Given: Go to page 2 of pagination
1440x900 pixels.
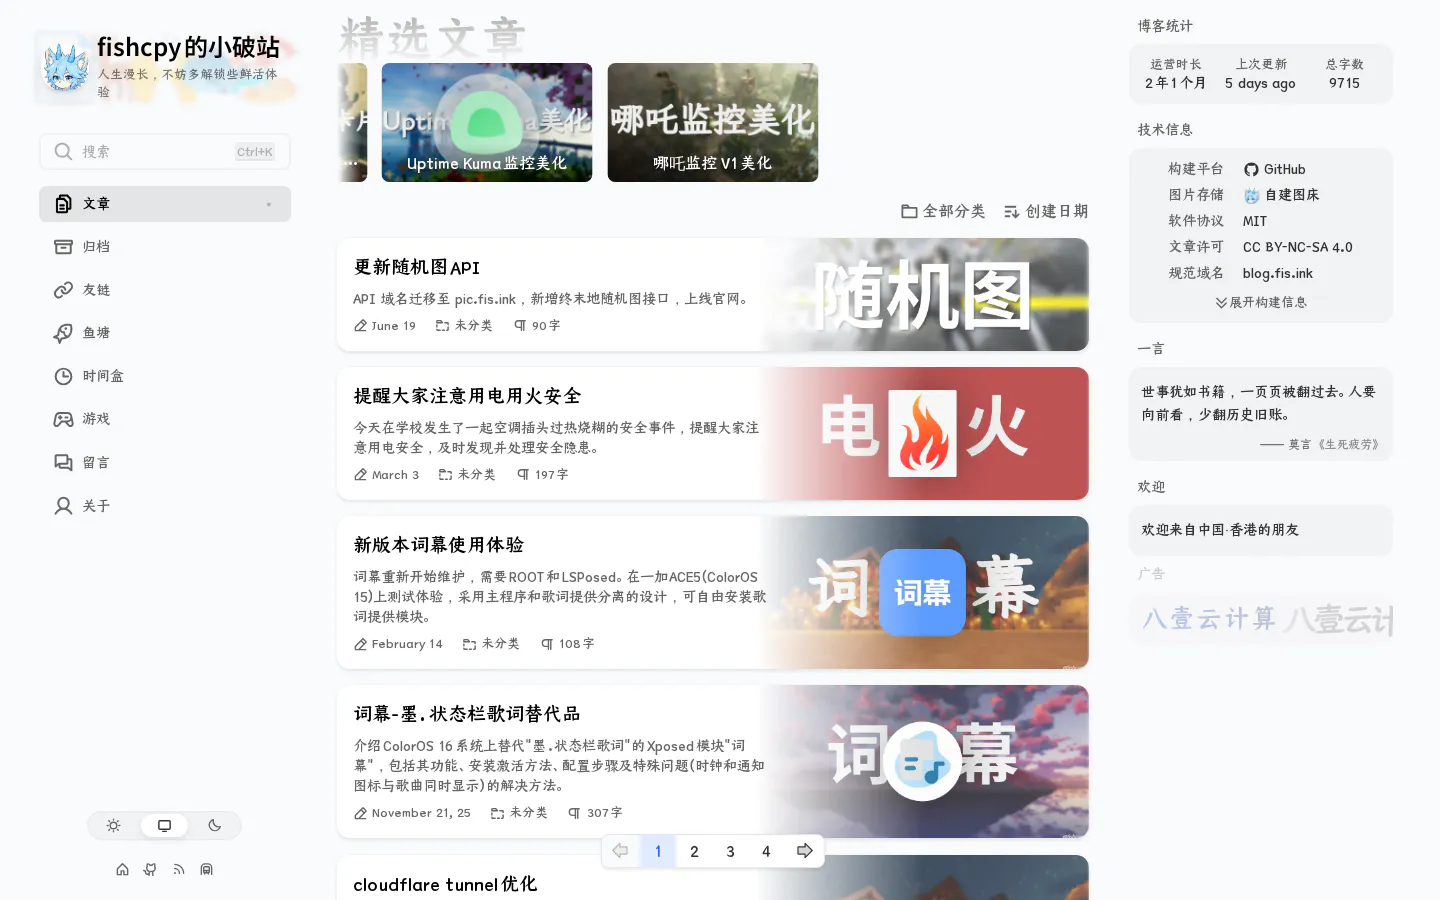Looking at the screenshot, I should (694, 851).
